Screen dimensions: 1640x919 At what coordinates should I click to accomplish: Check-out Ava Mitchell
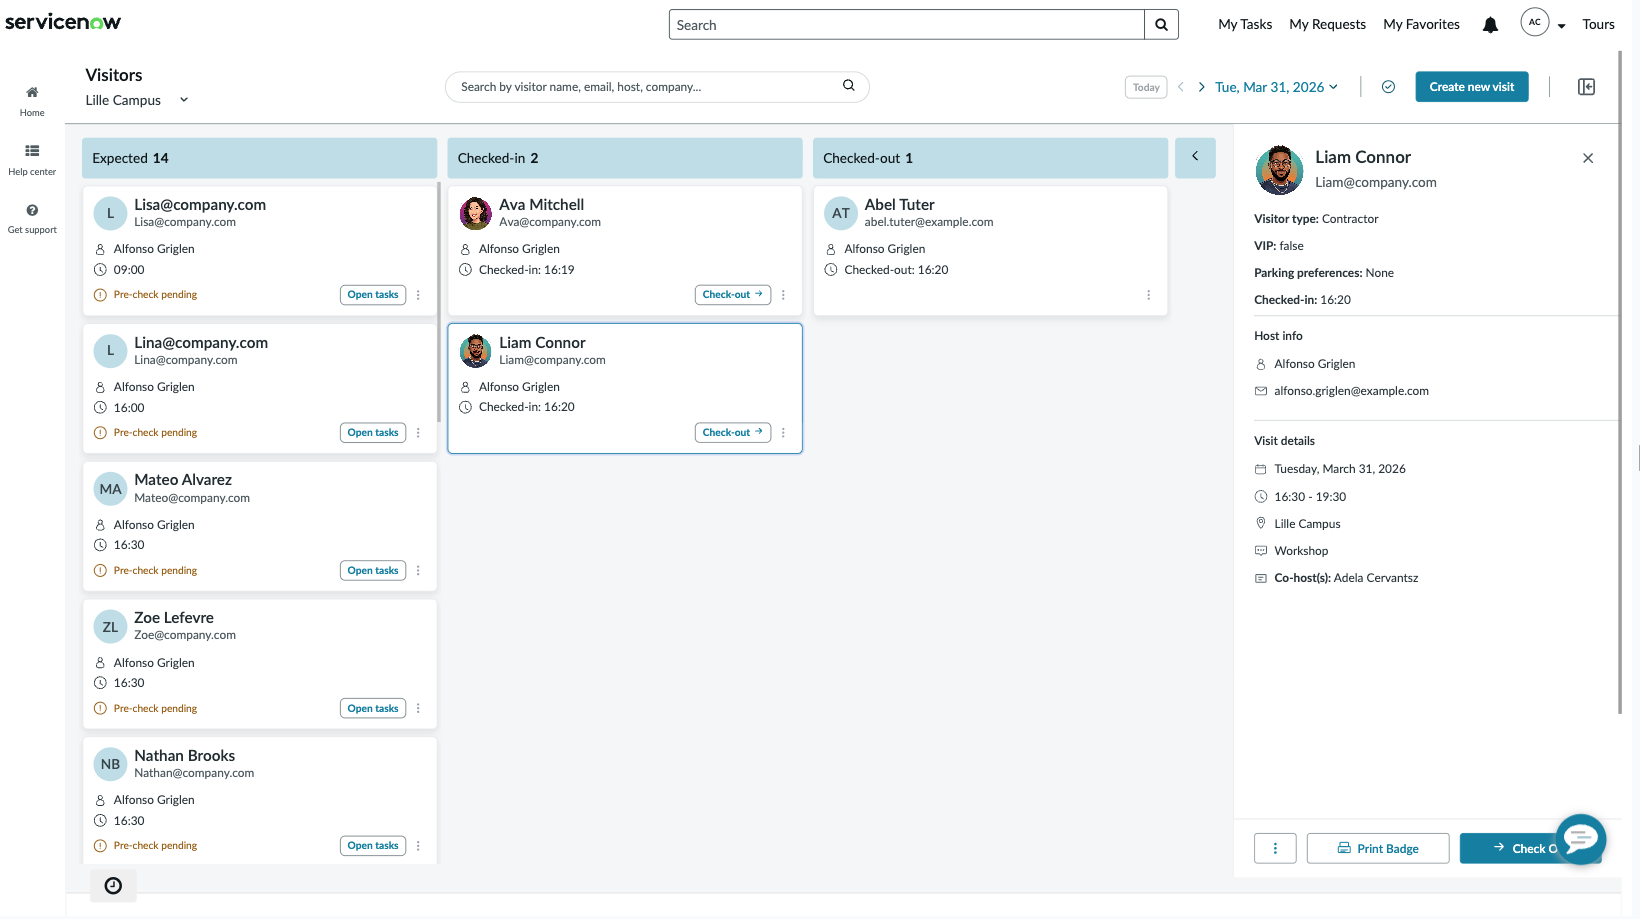point(733,295)
